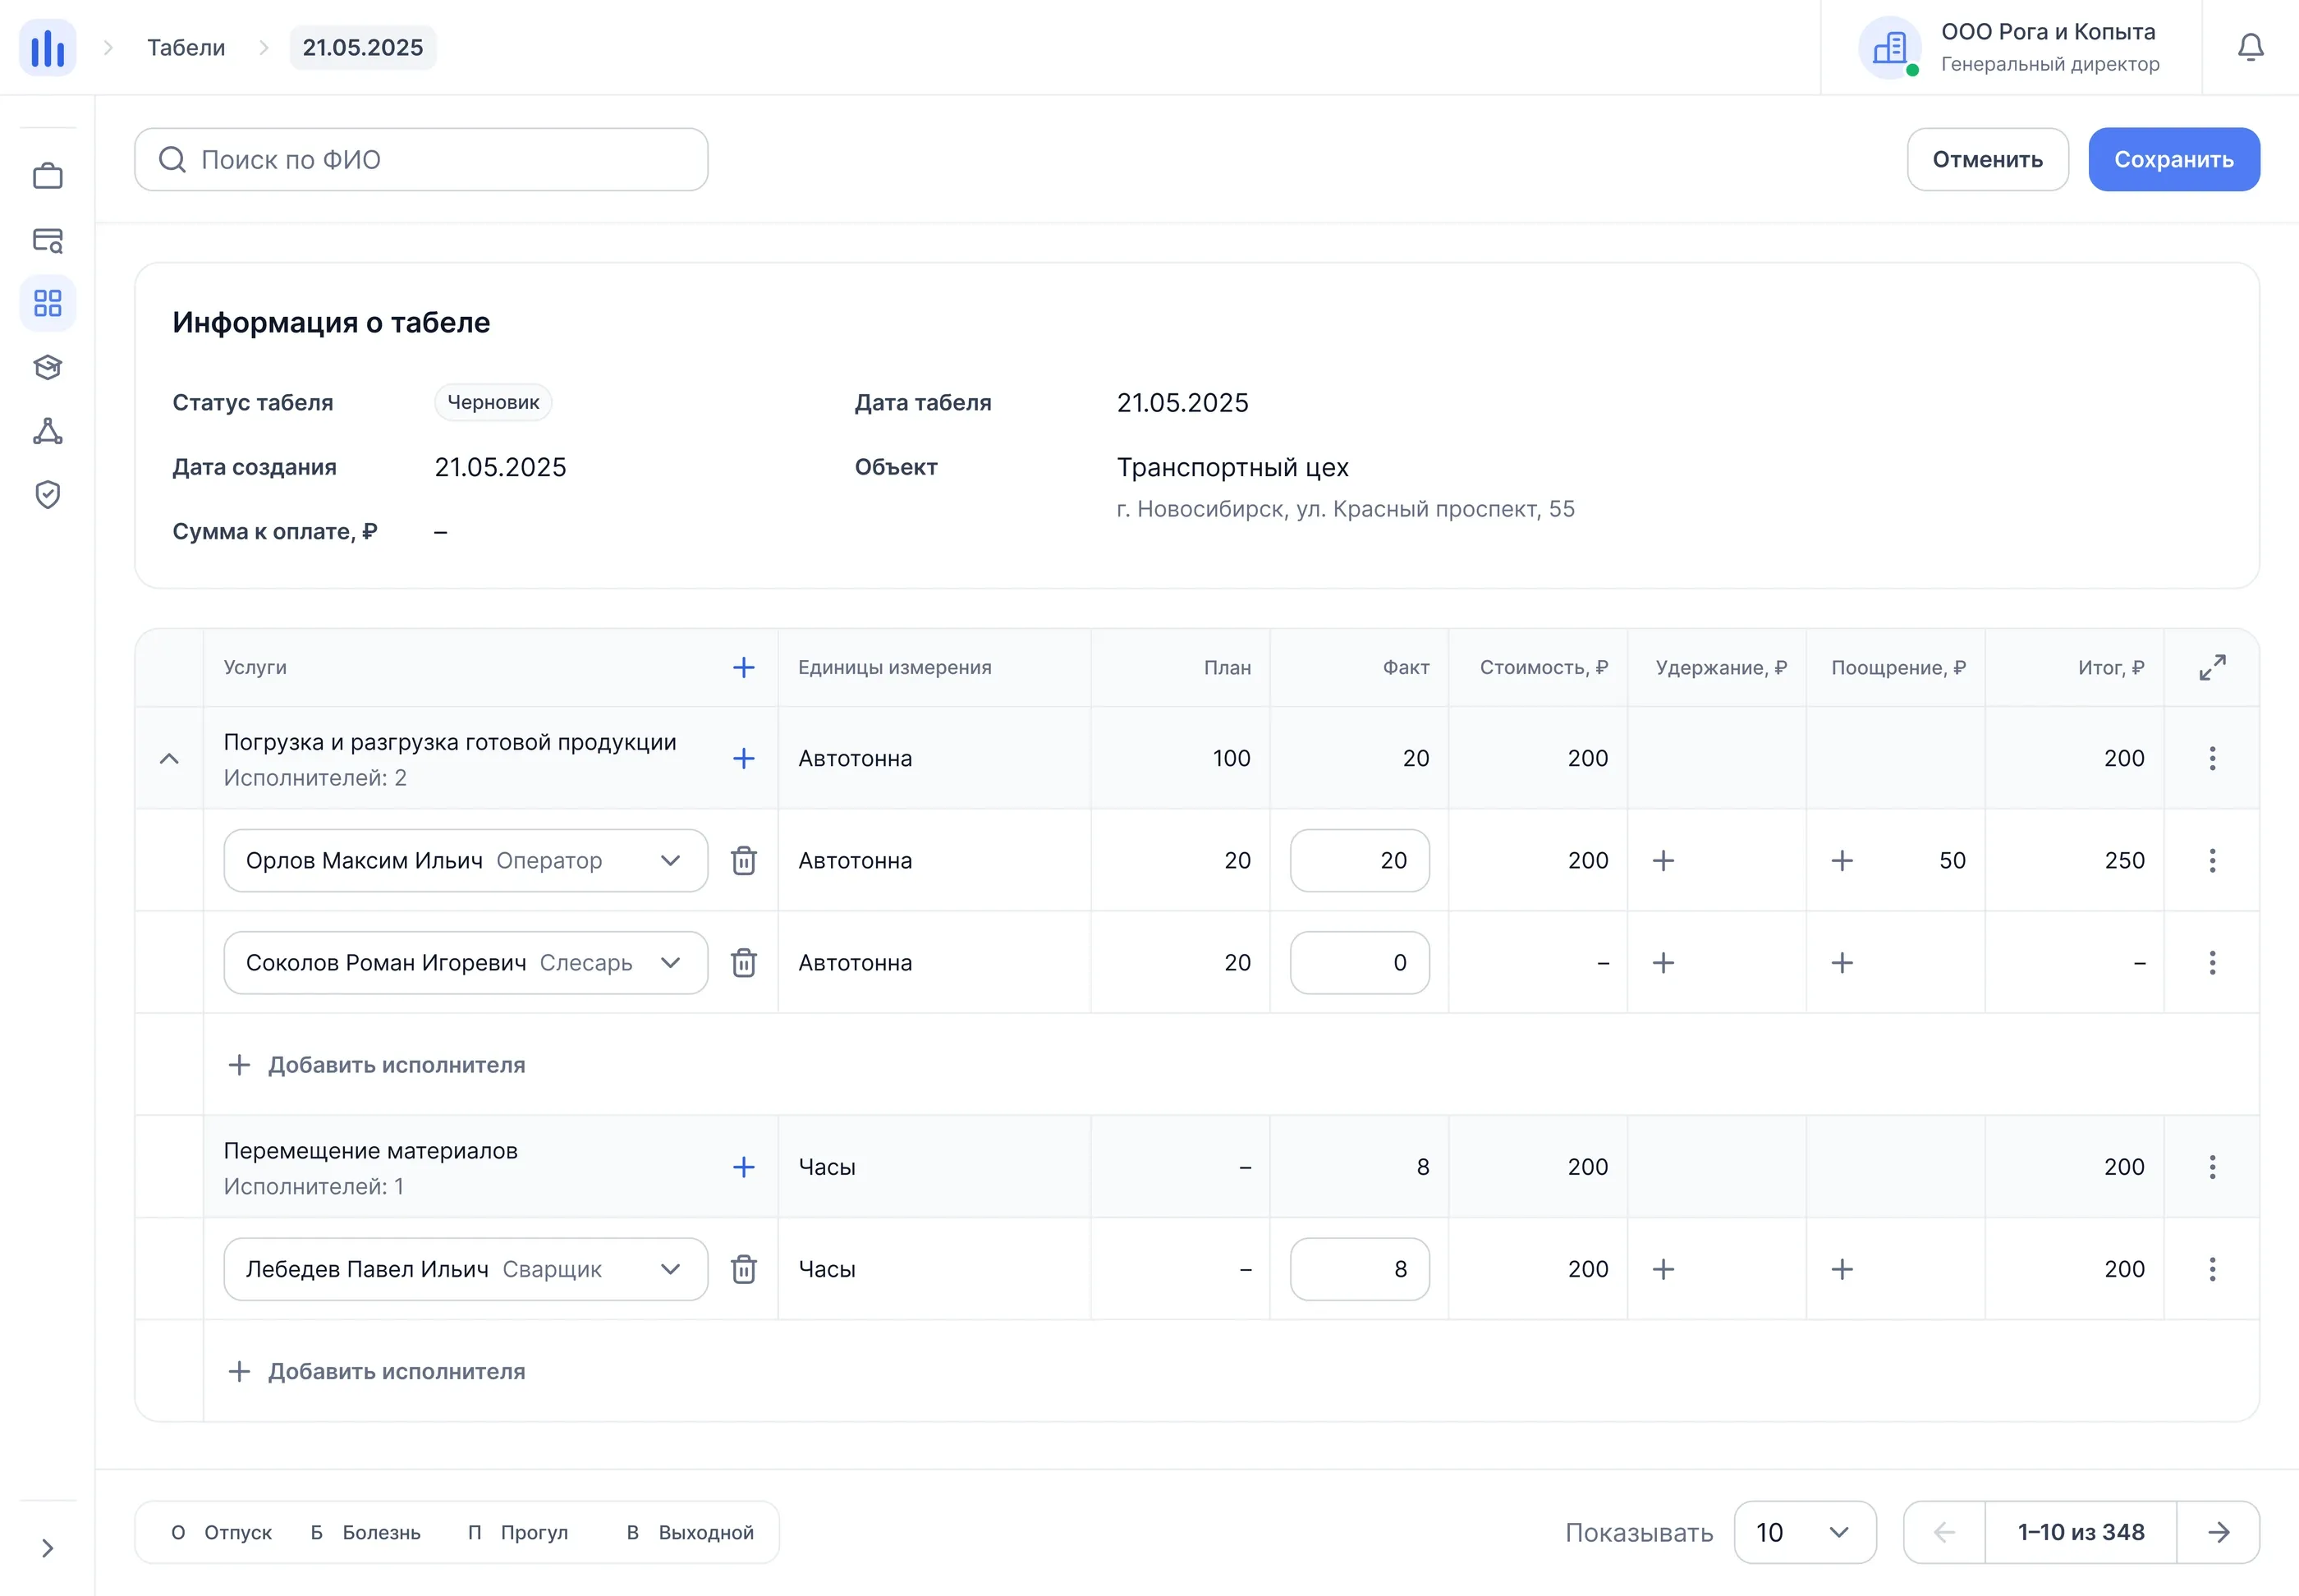Open Соколов Роман Игоревич executor dropdown

point(466,962)
